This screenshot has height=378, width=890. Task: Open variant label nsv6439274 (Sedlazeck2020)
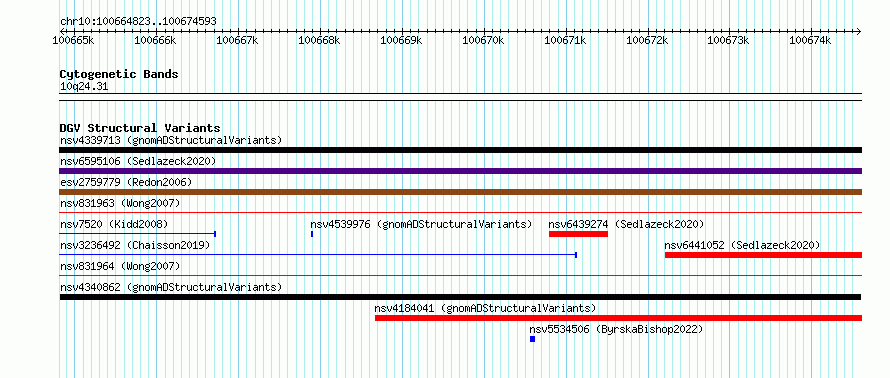point(626,224)
